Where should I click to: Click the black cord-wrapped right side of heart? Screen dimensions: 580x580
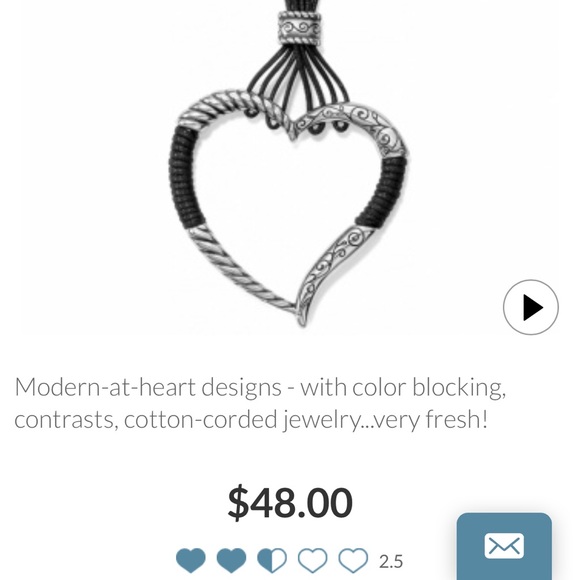pos(383,192)
